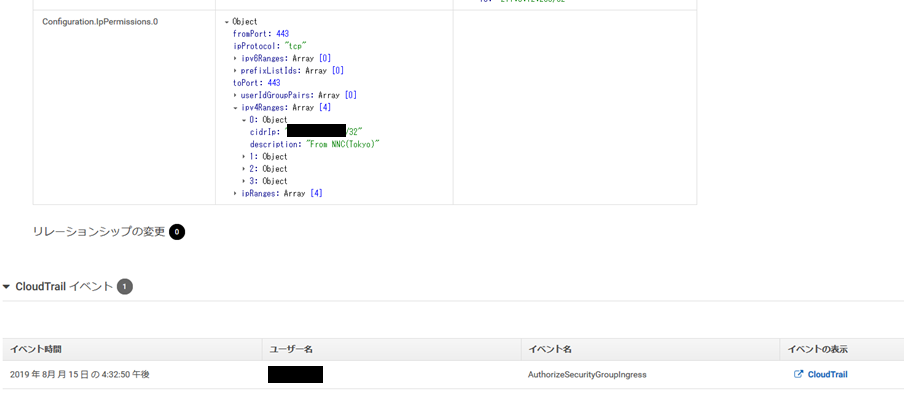Click the event time 2019年8月15日 cell

[80, 375]
